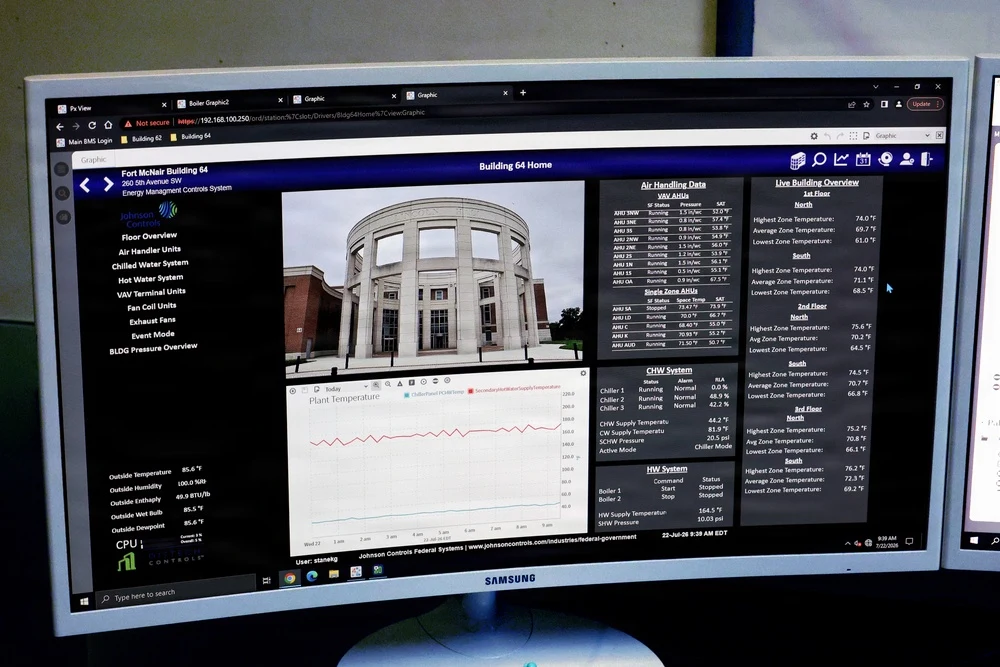Click the Update button in browser toolbar
The height and width of the screenshot is (667, 1000).
[925, 103]
